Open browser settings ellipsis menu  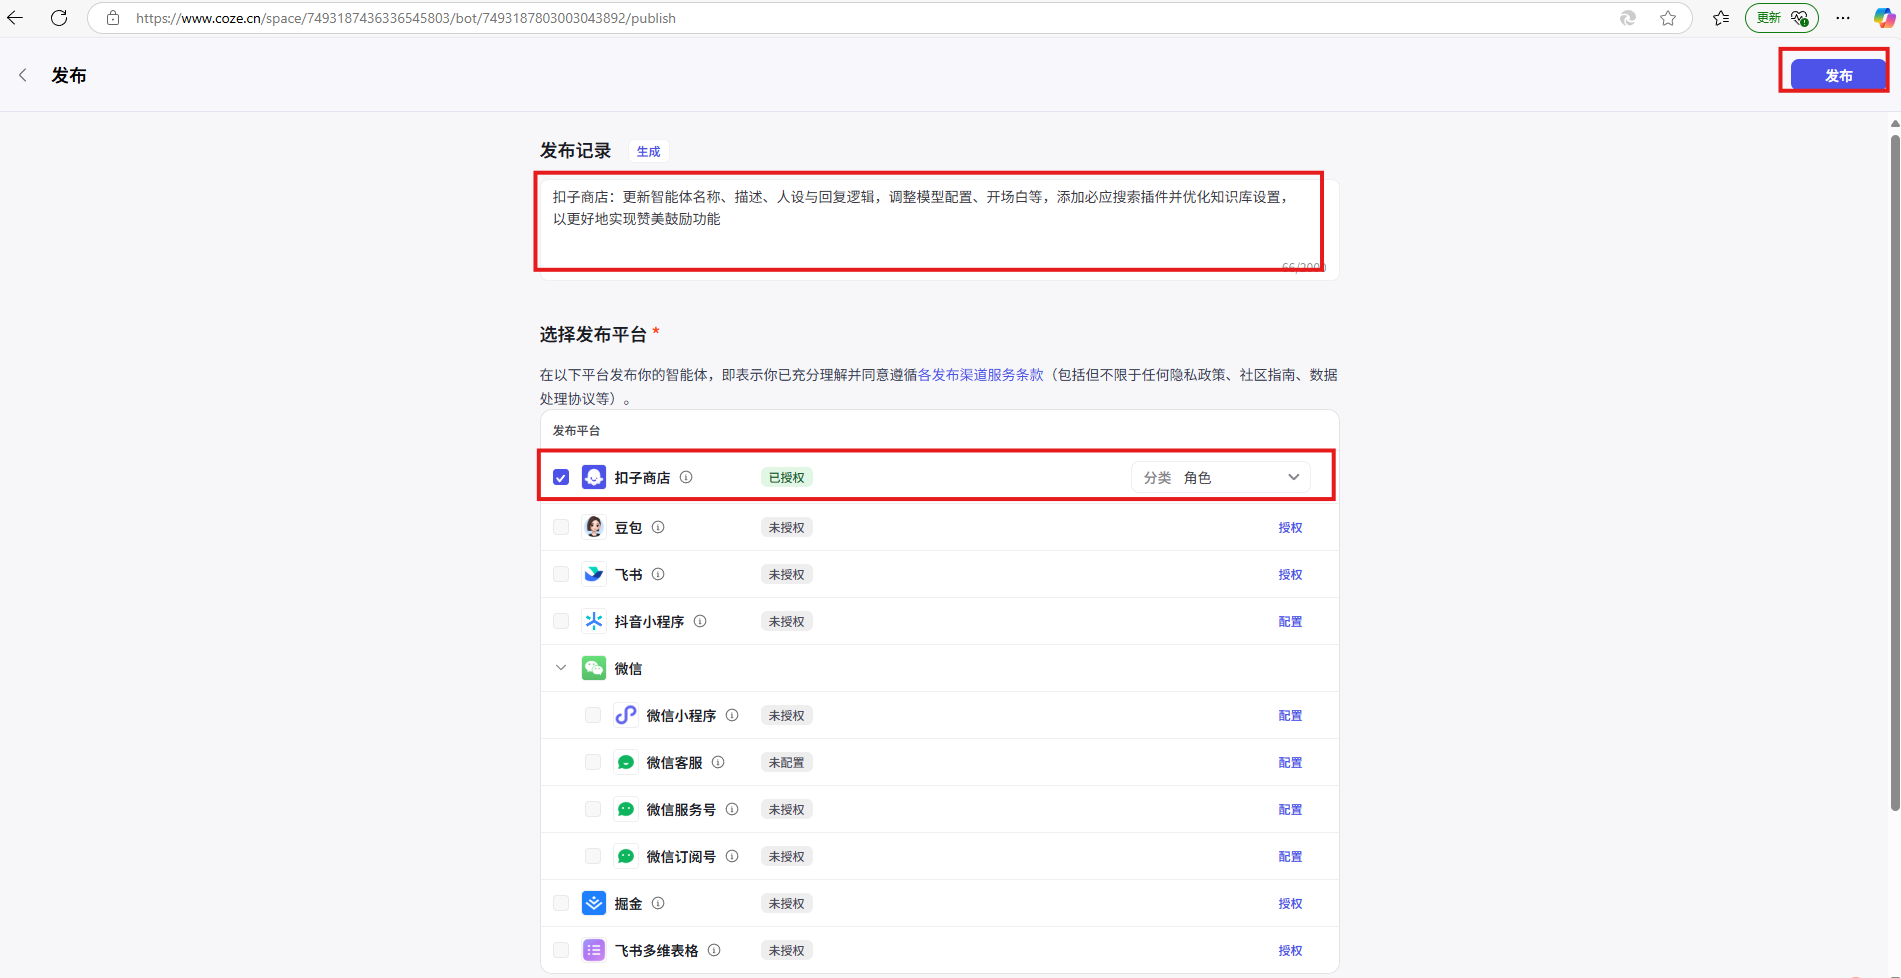tap(1843, 18)
